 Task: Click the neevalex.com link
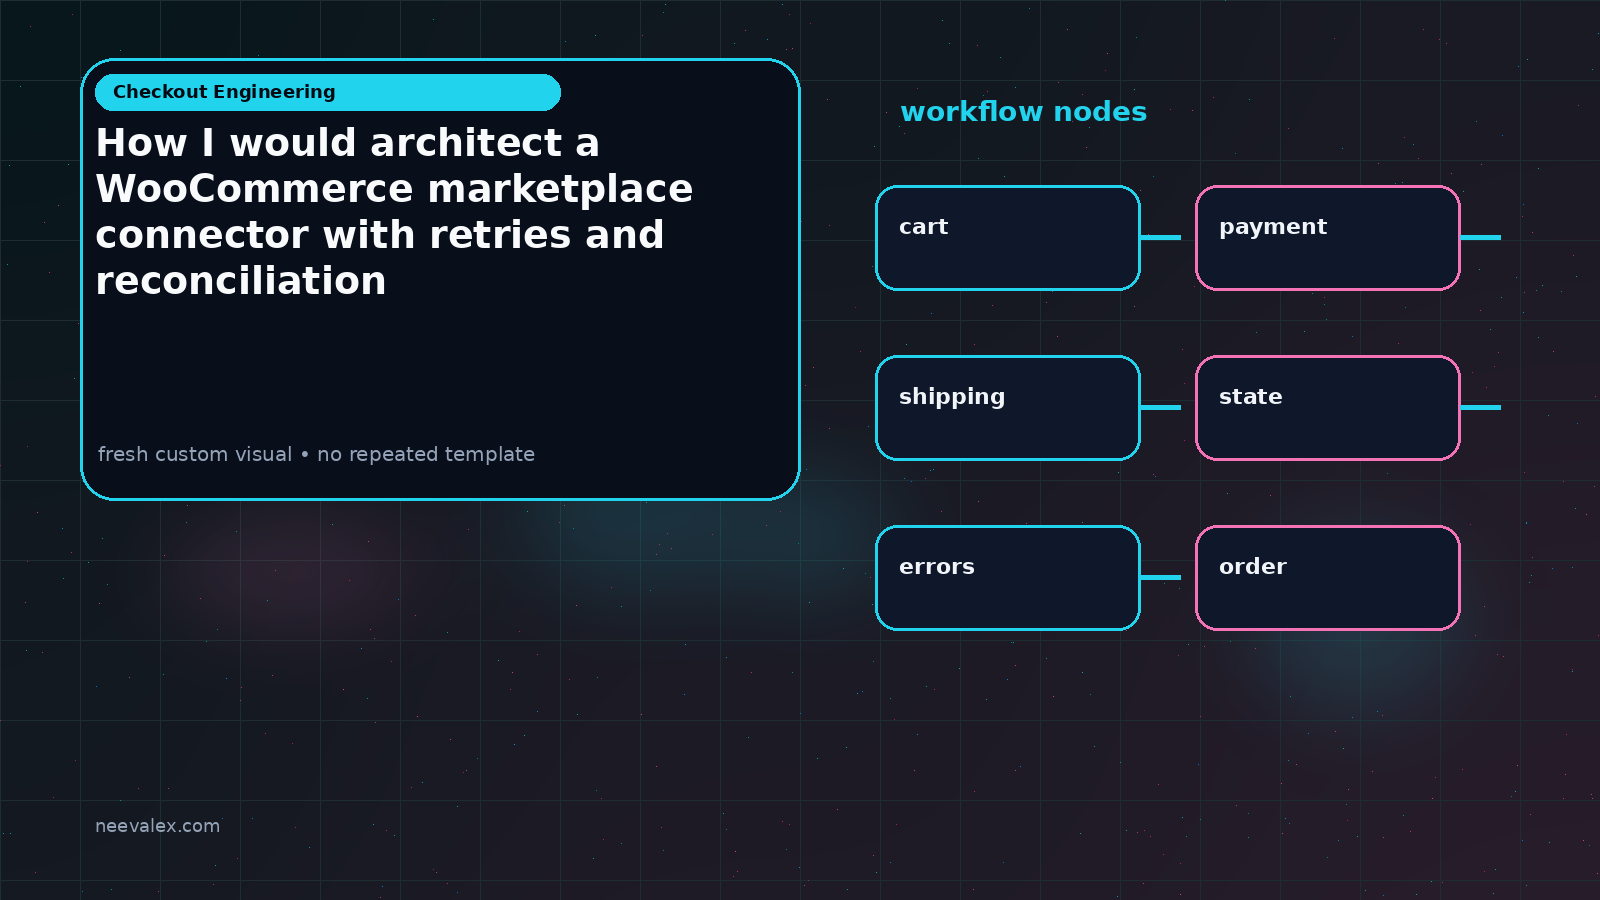coord(158,826)
